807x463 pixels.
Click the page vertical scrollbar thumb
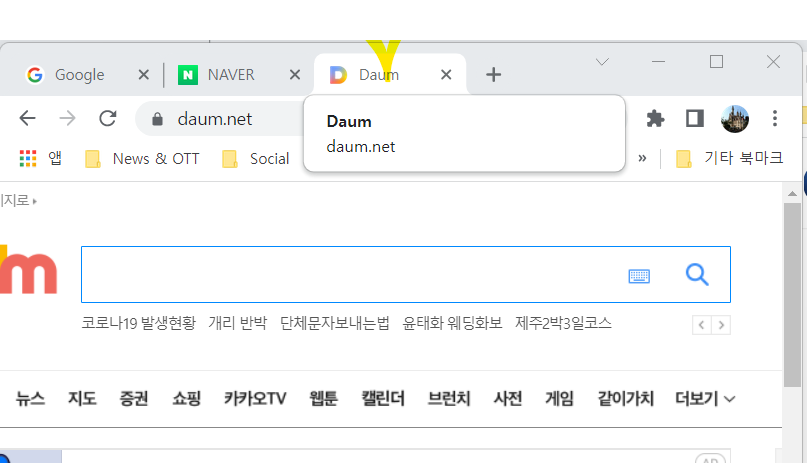(x=793, y=295)
